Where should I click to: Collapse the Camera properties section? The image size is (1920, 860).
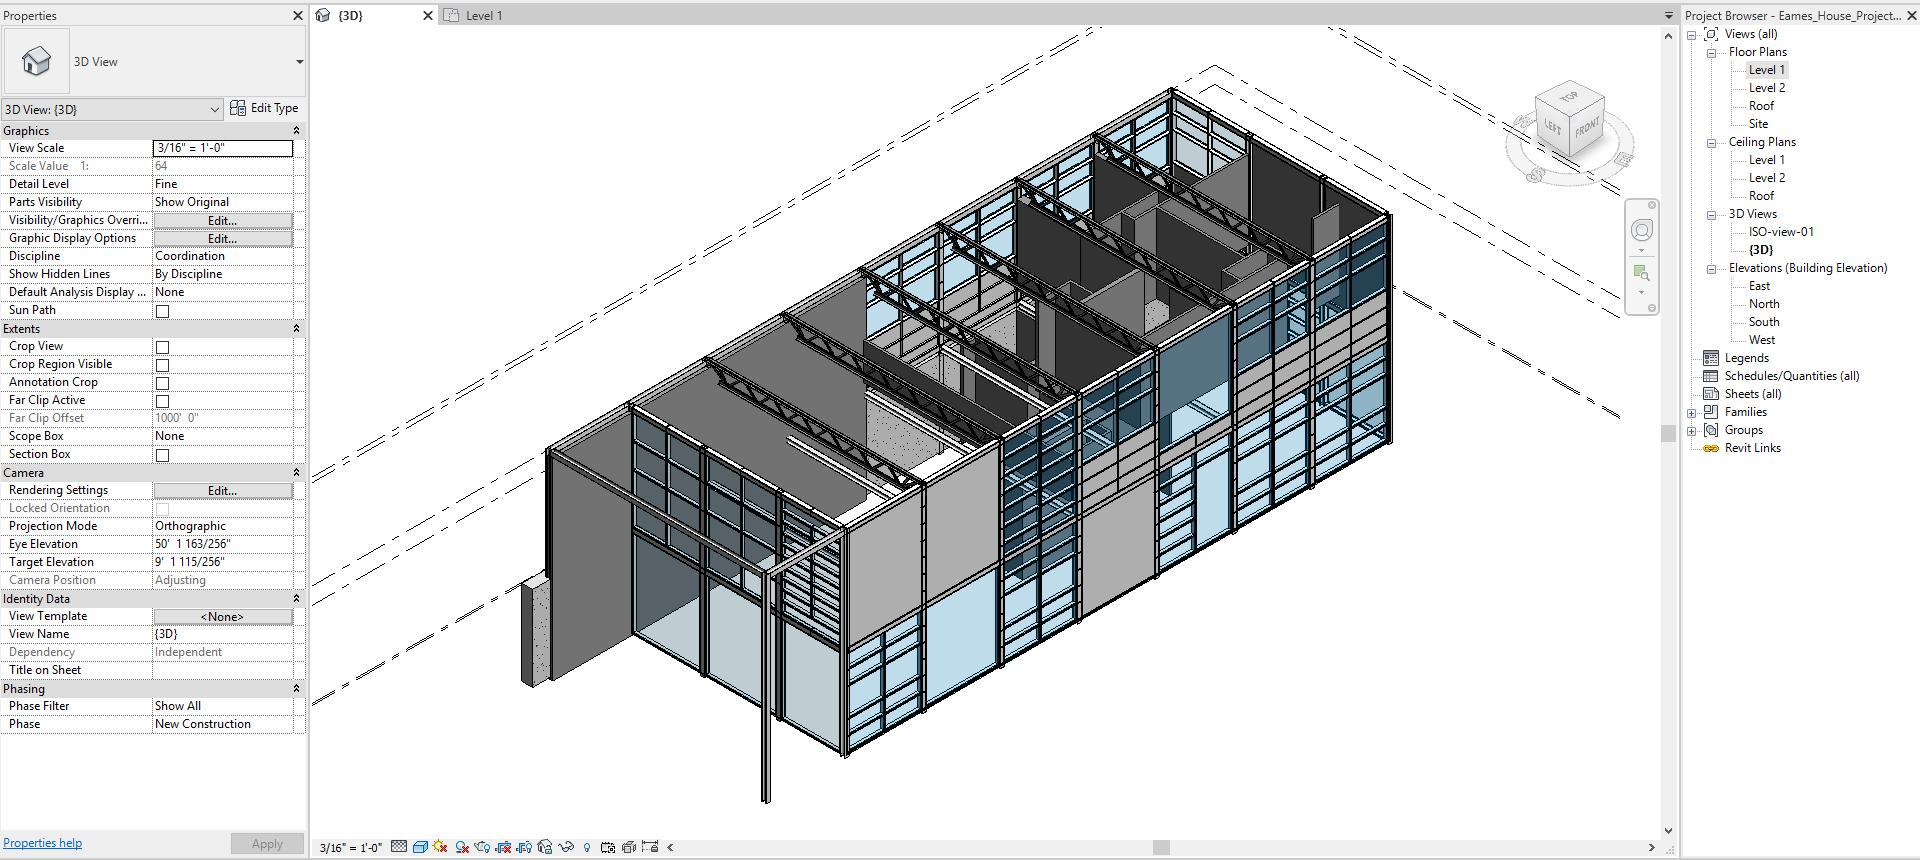pos(296,473)
